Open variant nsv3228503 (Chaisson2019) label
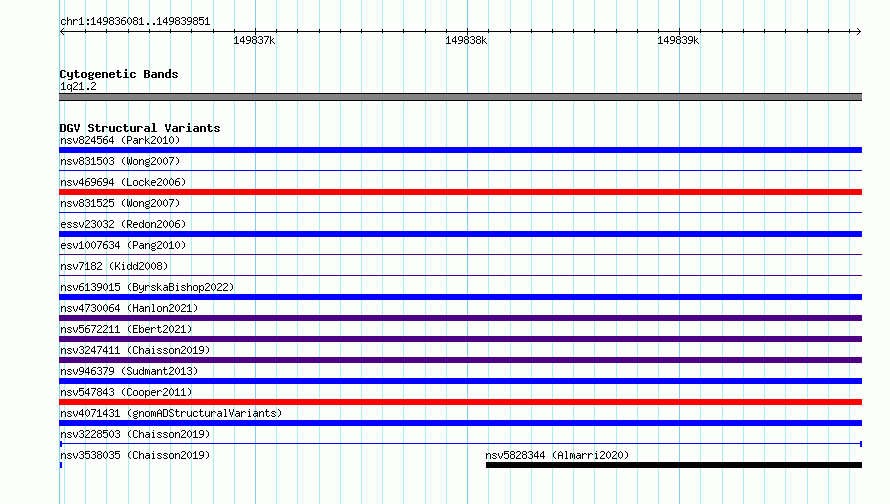This screenshot has height=504, width=890. 135,434
